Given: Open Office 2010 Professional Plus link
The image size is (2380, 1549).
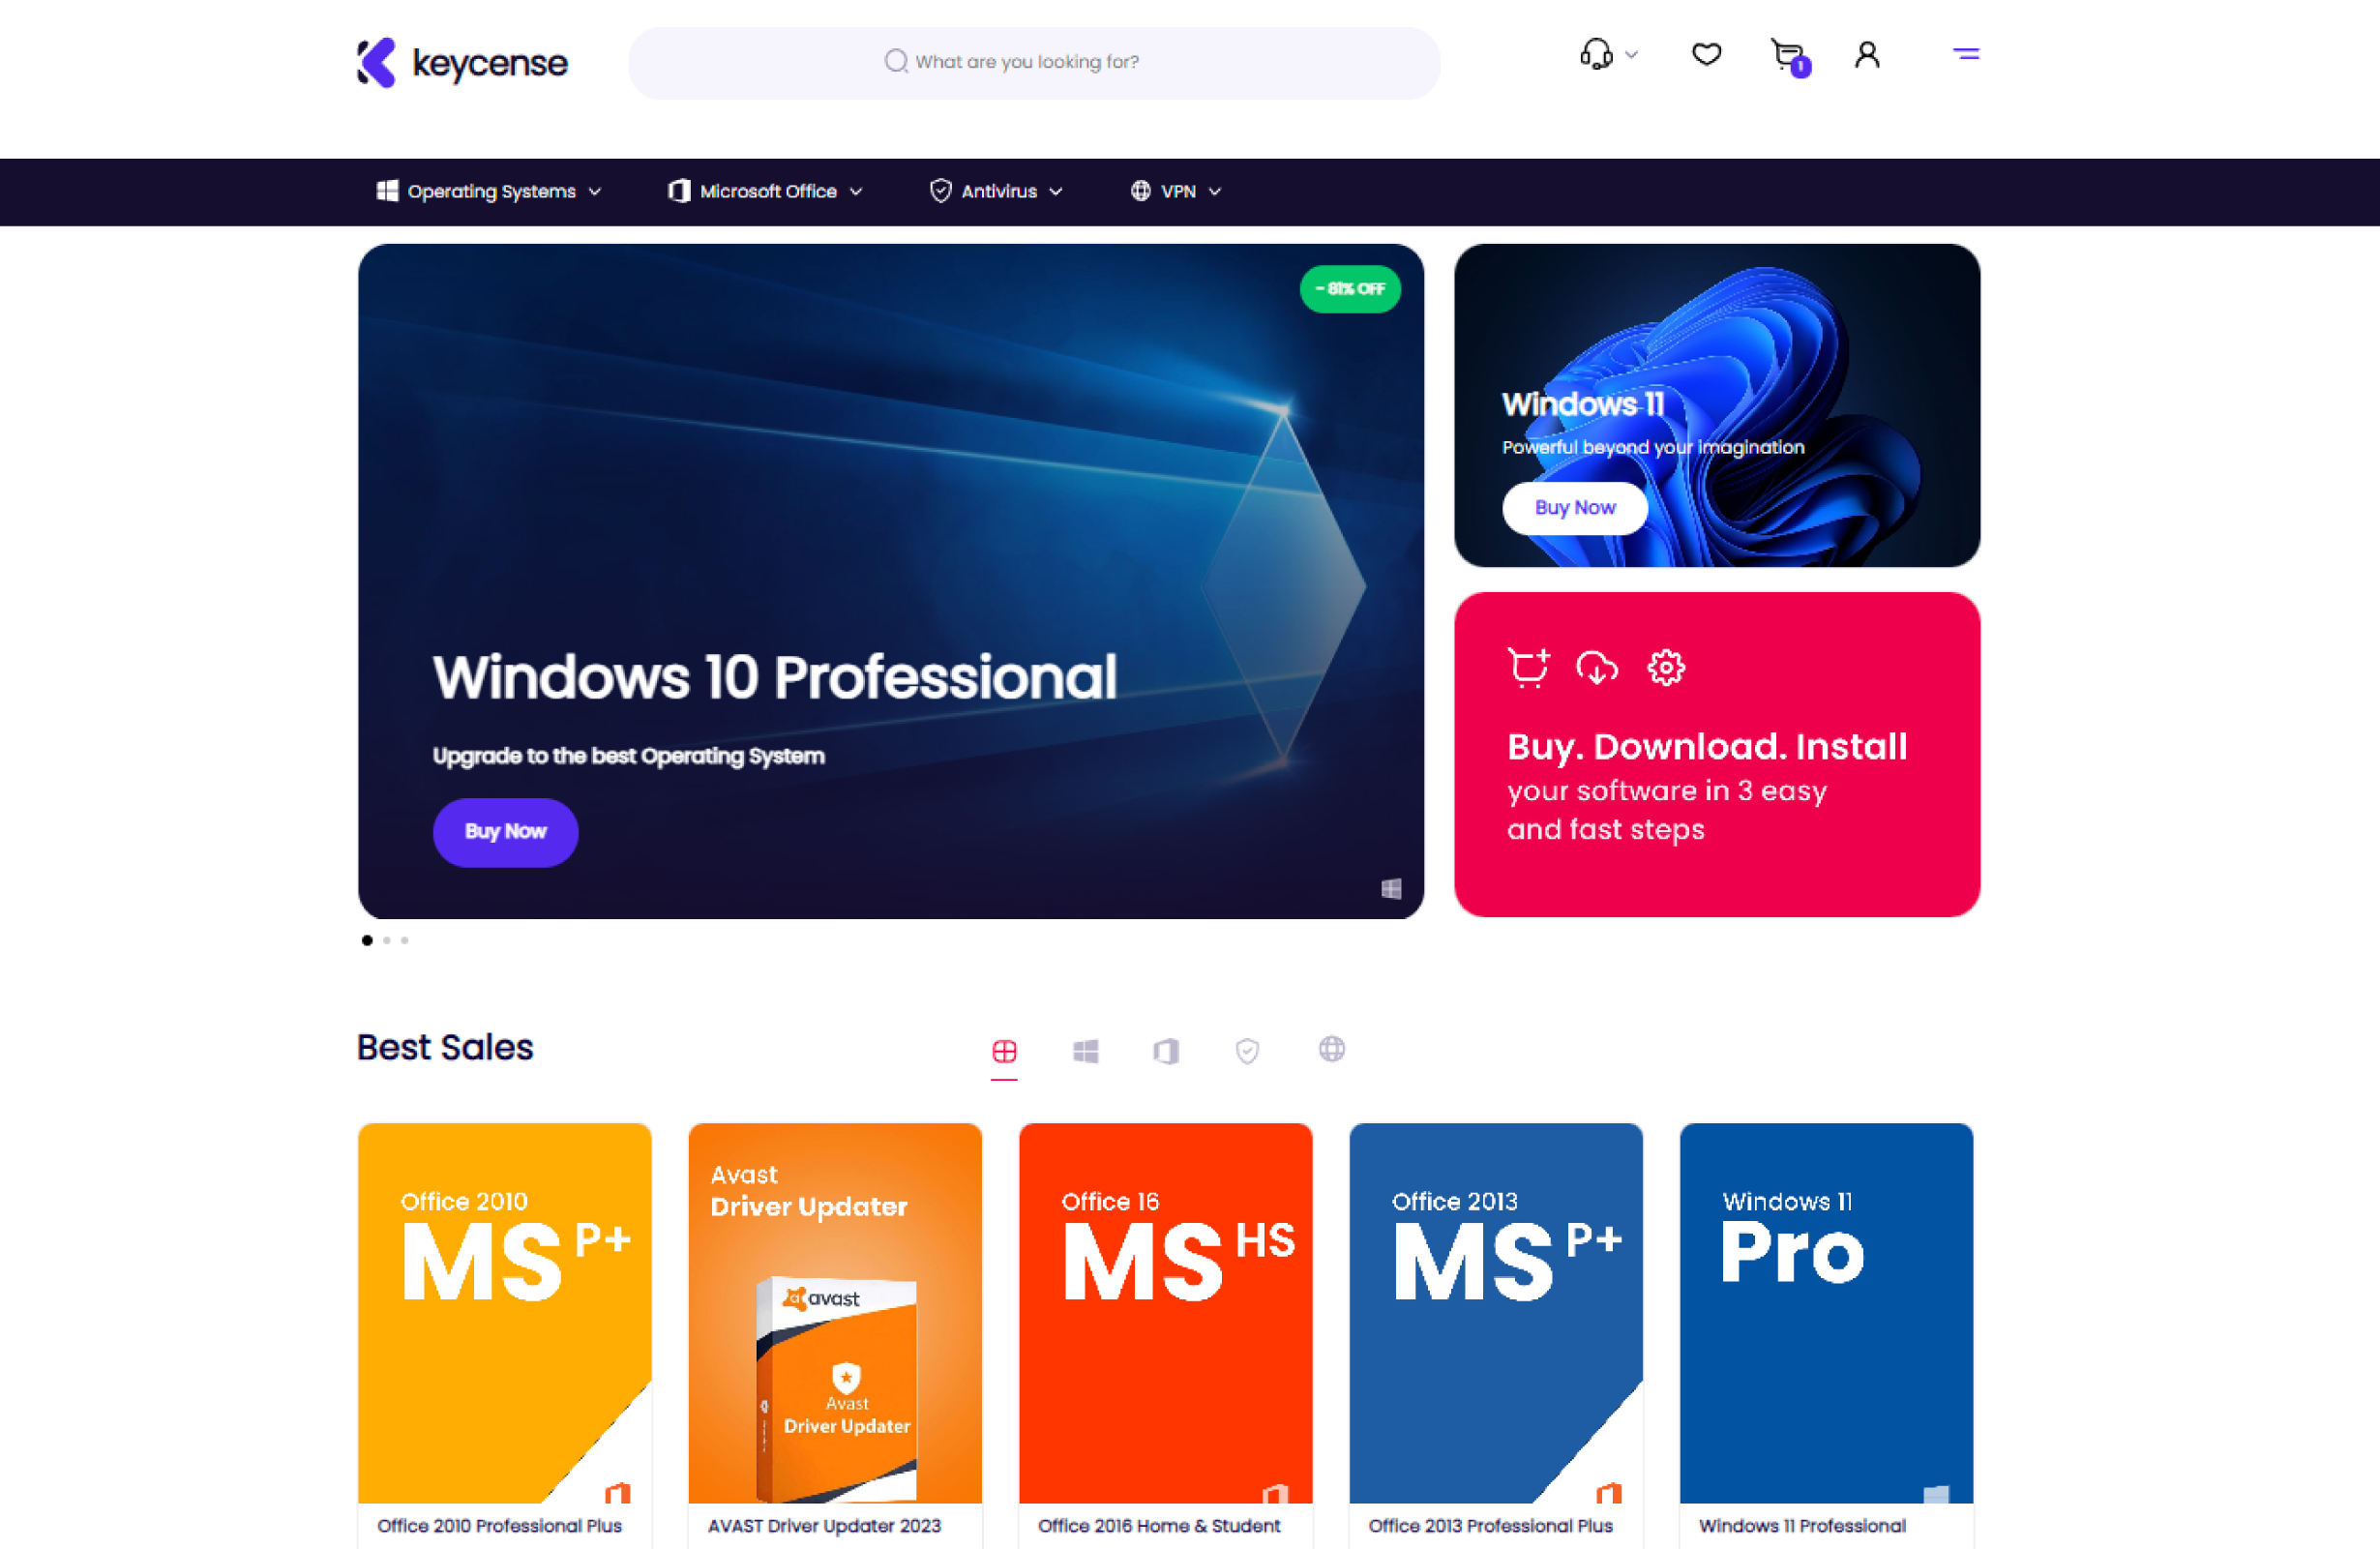Looking at the screenshot, I should [499, 1526].
